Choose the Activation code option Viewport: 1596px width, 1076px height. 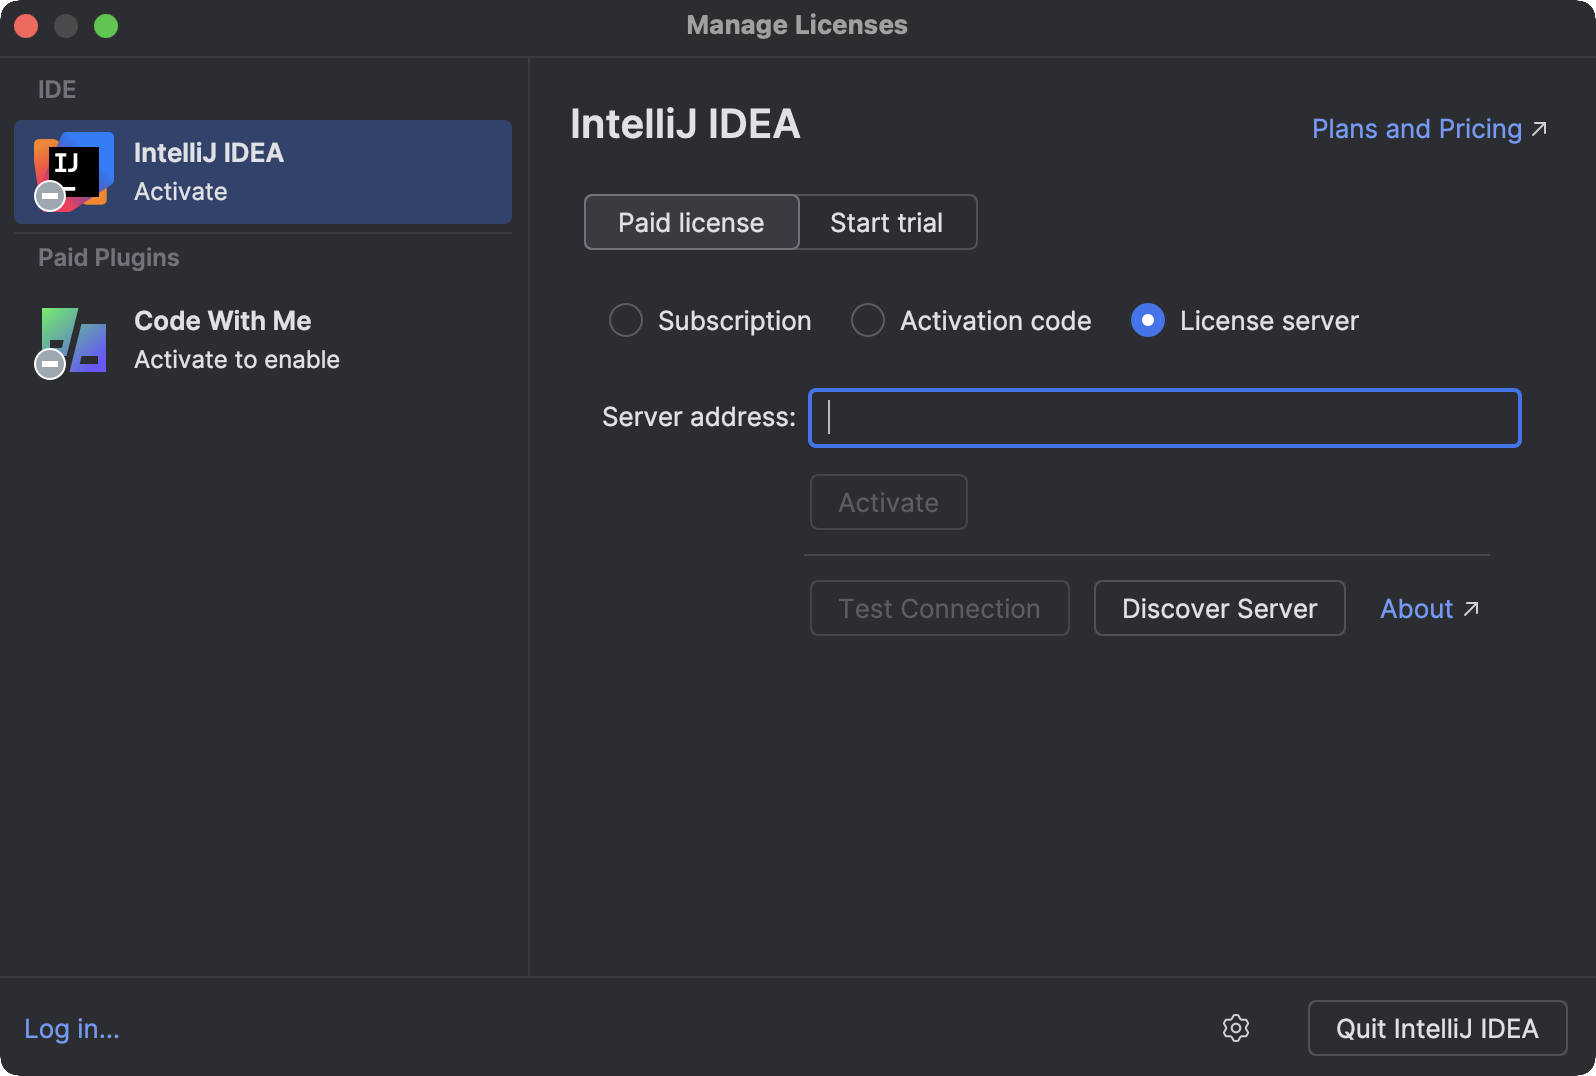[x=868, y=321]
